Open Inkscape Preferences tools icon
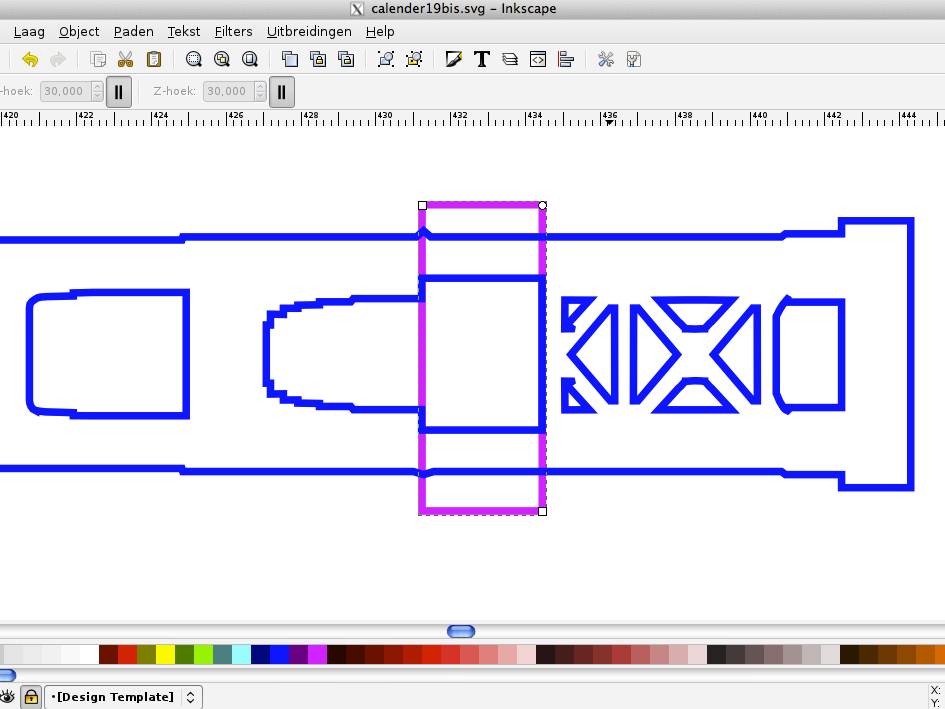945x709 pixels. click(606, 59)
